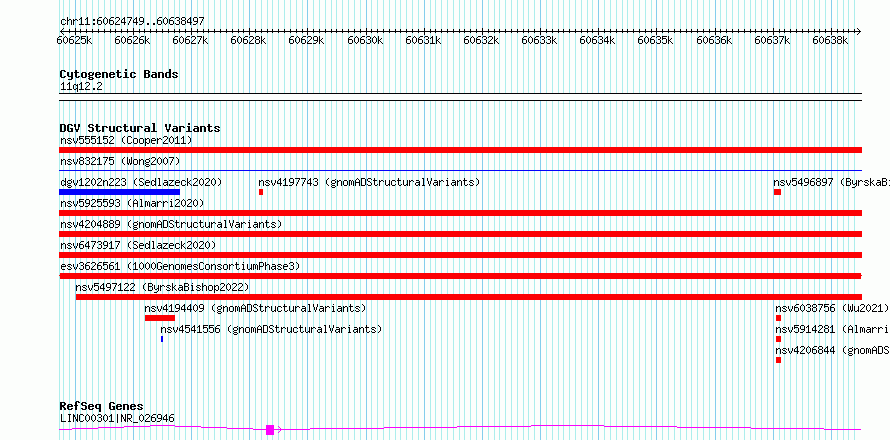Click the 60631k ruler position

pos(423,40)
